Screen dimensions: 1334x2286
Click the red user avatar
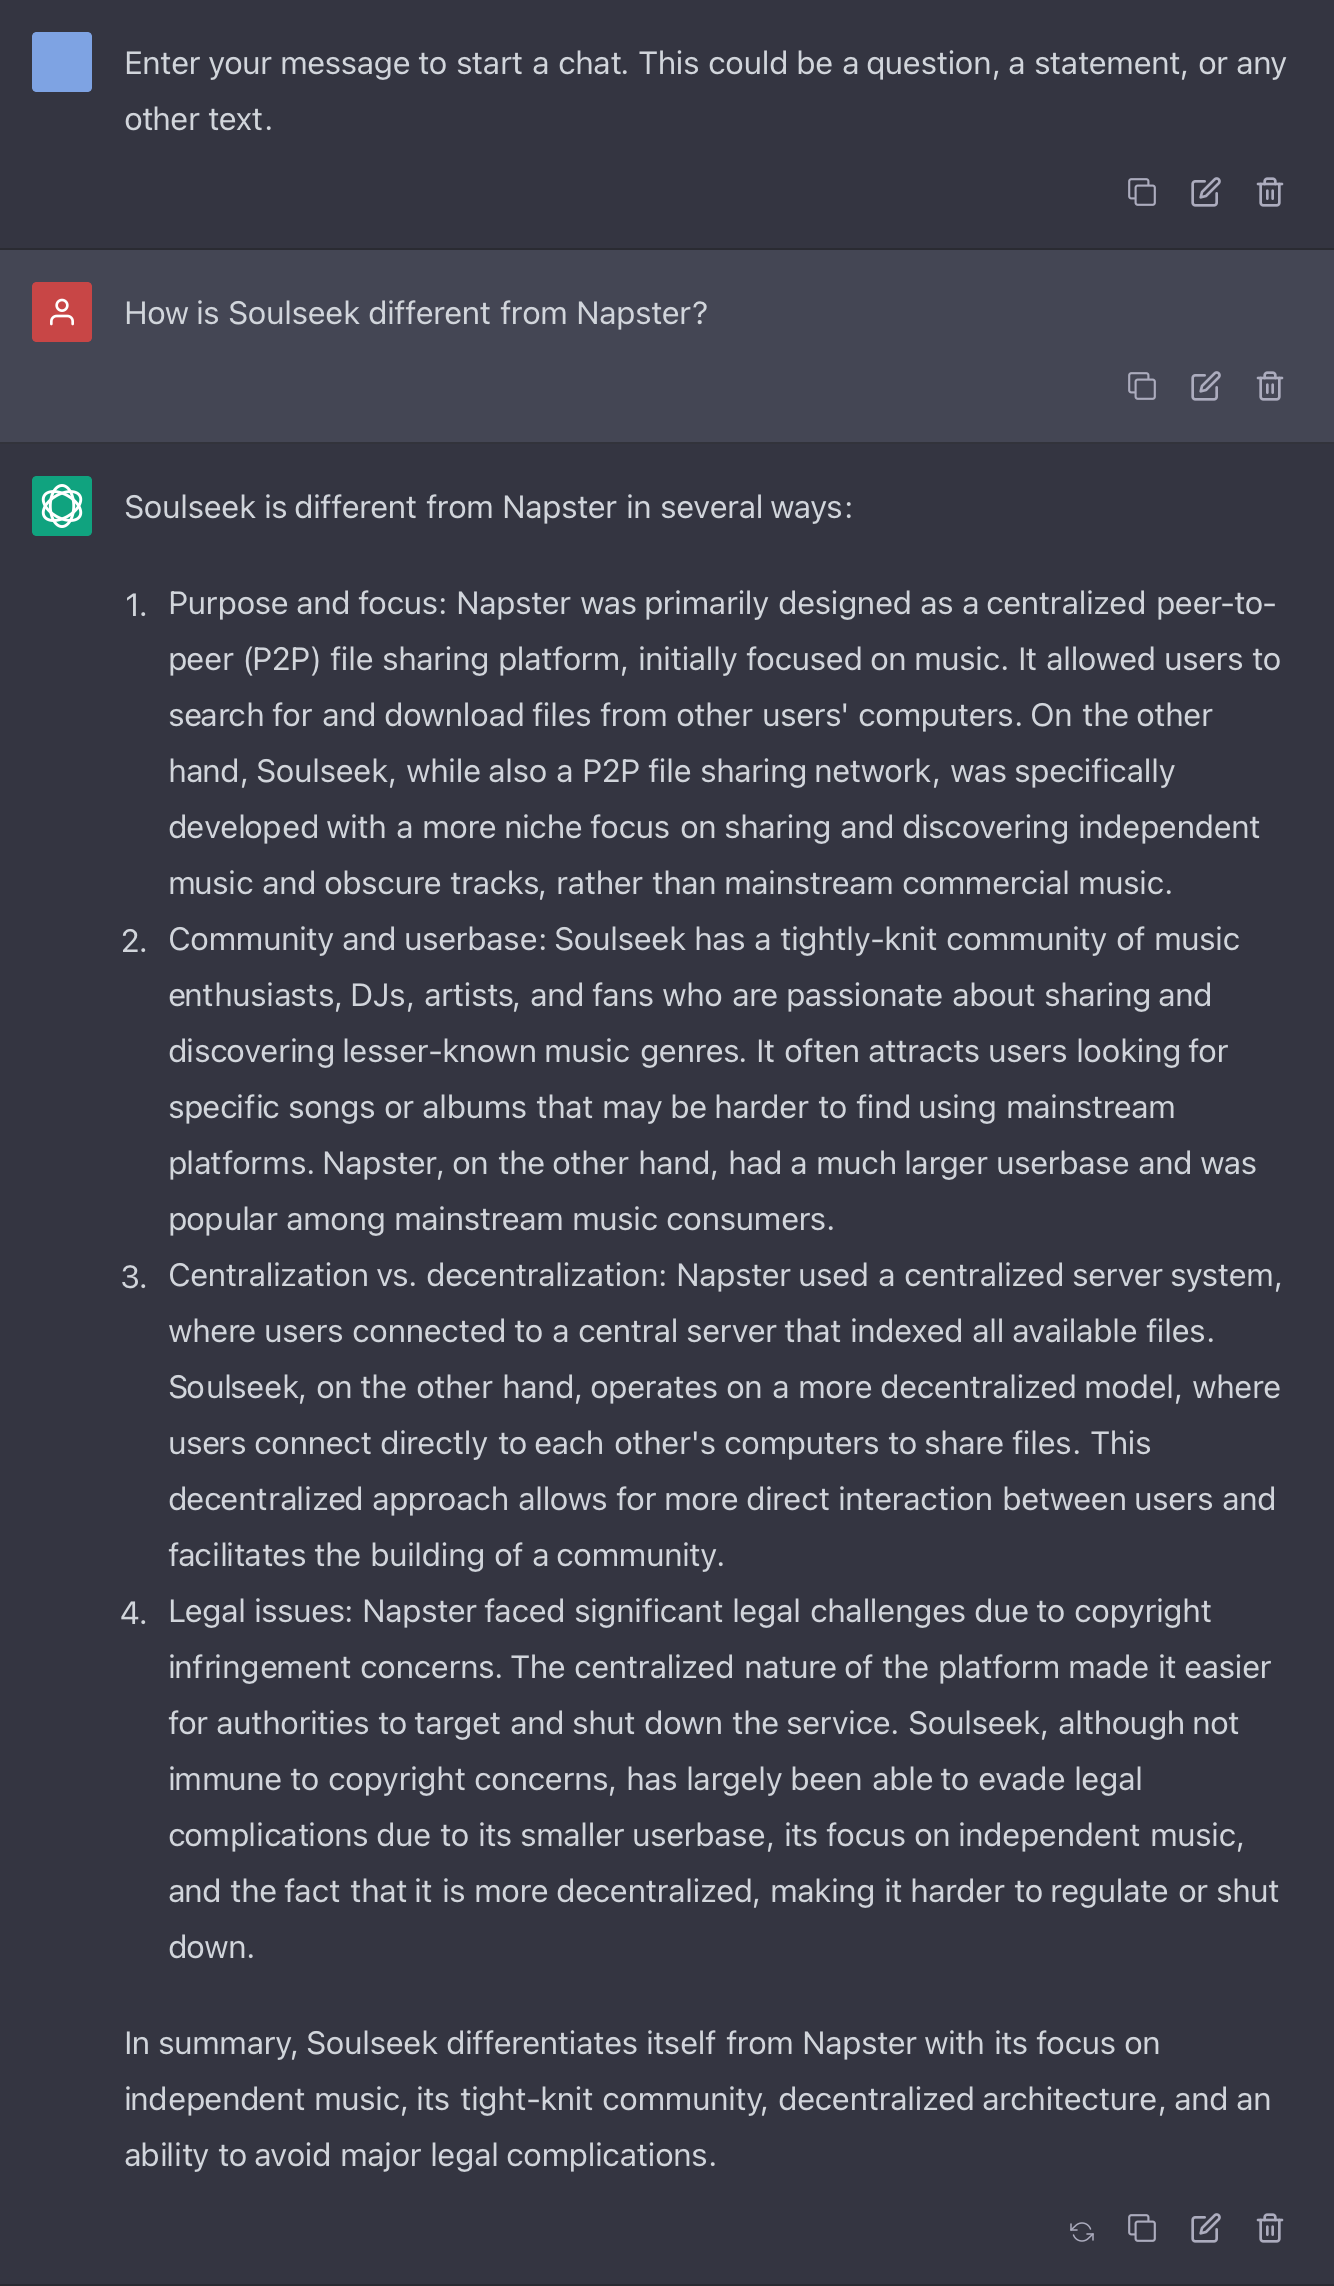[62, 312]
